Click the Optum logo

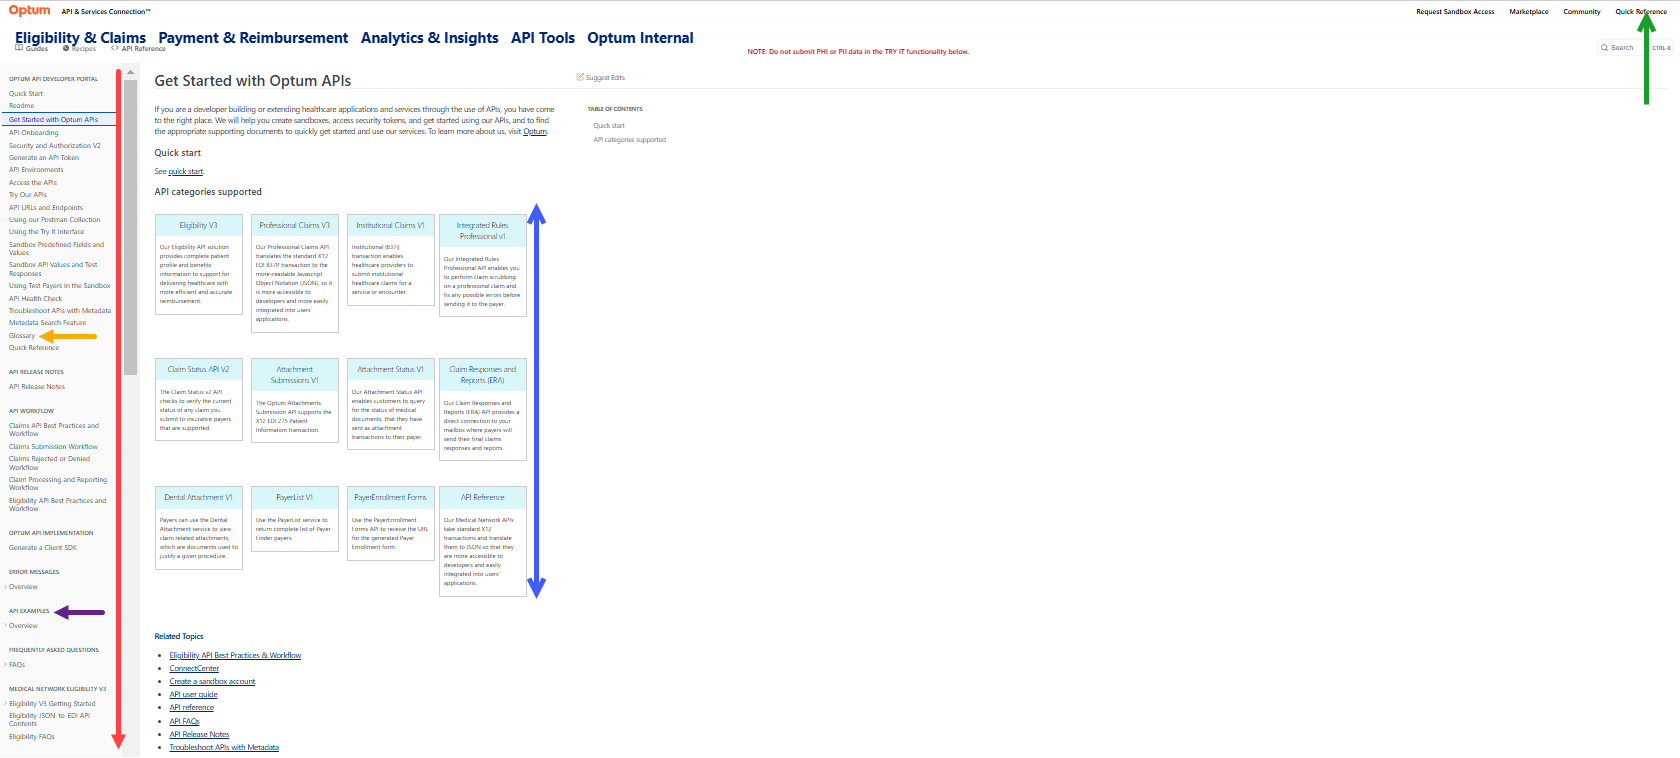(x=29, y=10)
